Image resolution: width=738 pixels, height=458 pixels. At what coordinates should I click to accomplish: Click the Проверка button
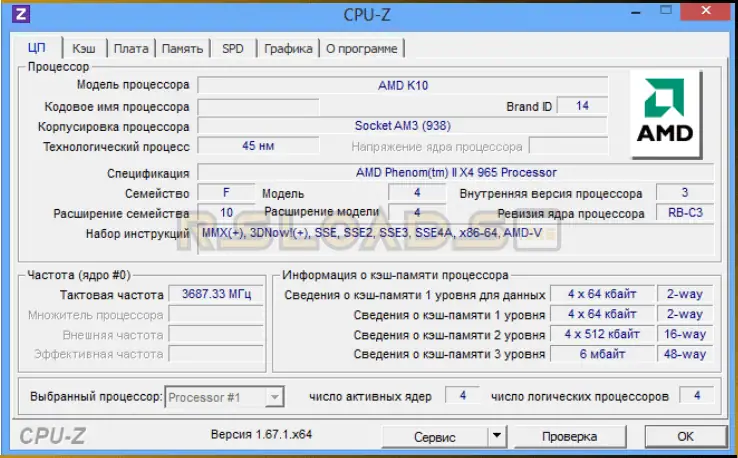coord(569,437)
